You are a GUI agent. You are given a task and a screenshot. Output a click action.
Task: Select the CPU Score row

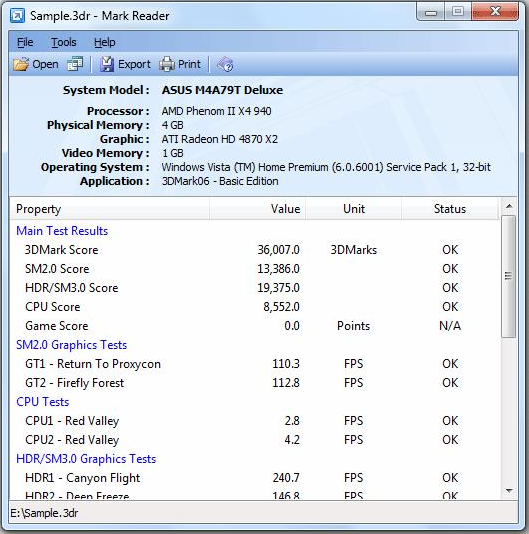[x=255, y=307]
